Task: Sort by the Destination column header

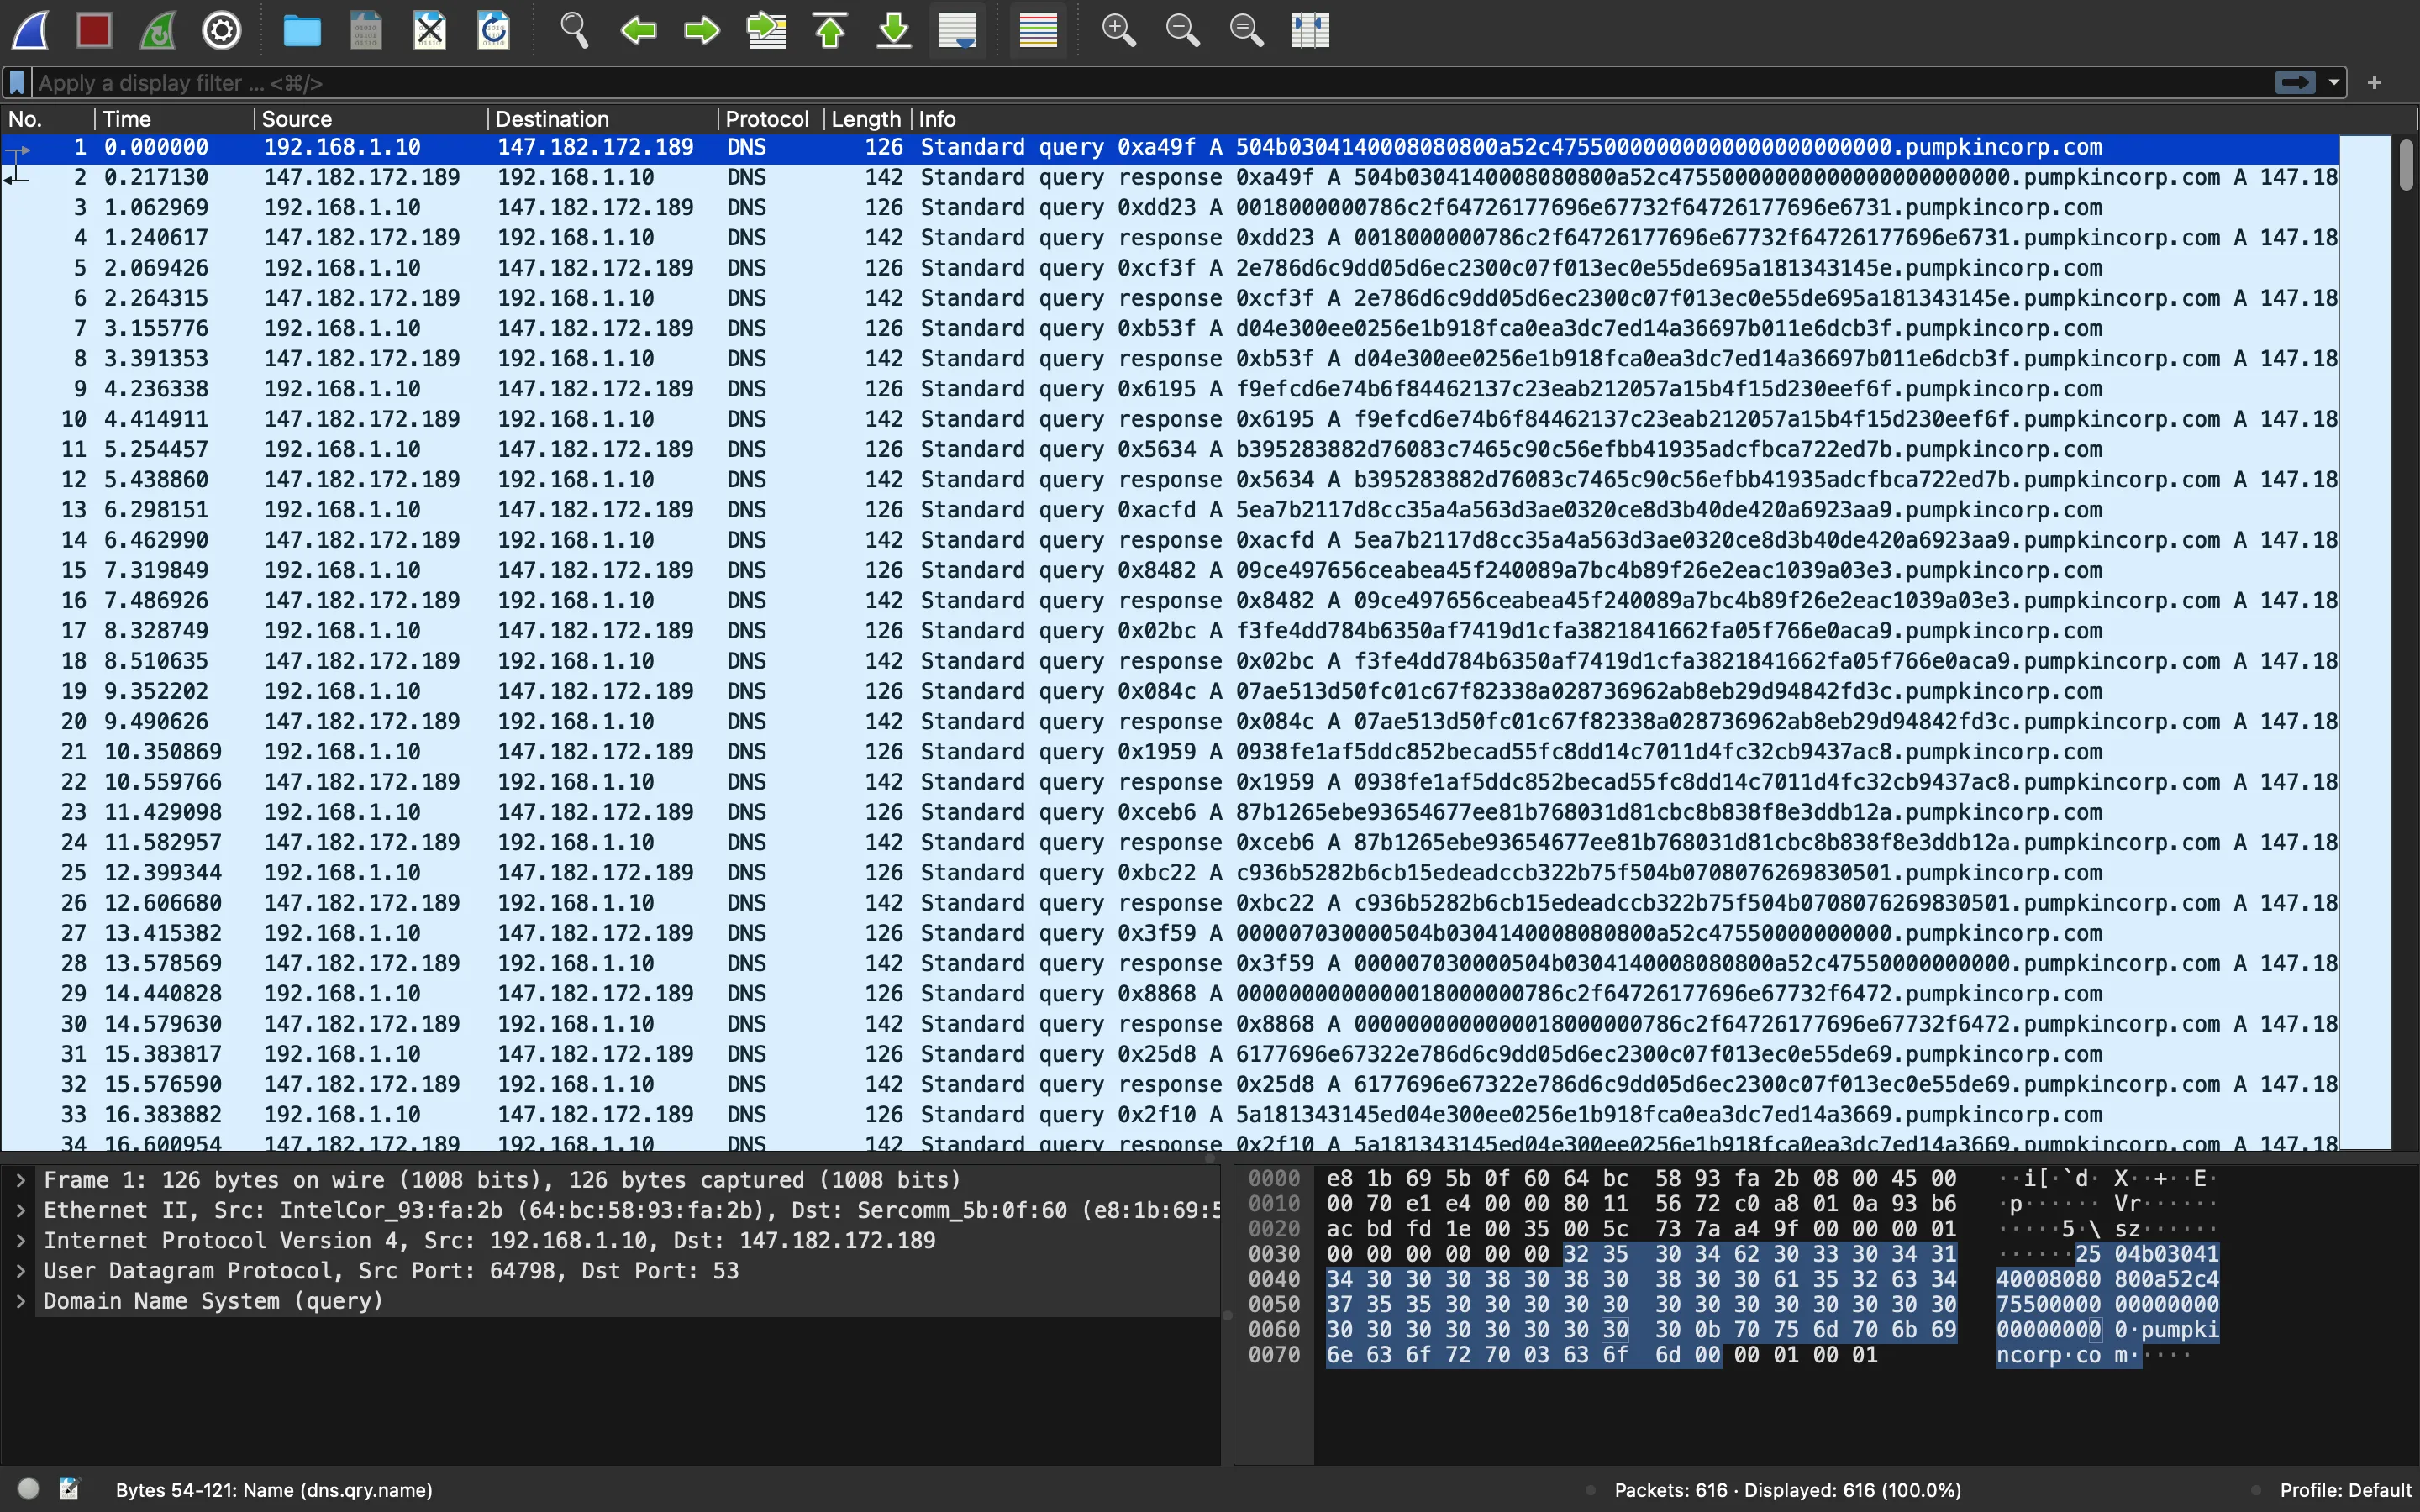Action: click(x=603, y=119)
